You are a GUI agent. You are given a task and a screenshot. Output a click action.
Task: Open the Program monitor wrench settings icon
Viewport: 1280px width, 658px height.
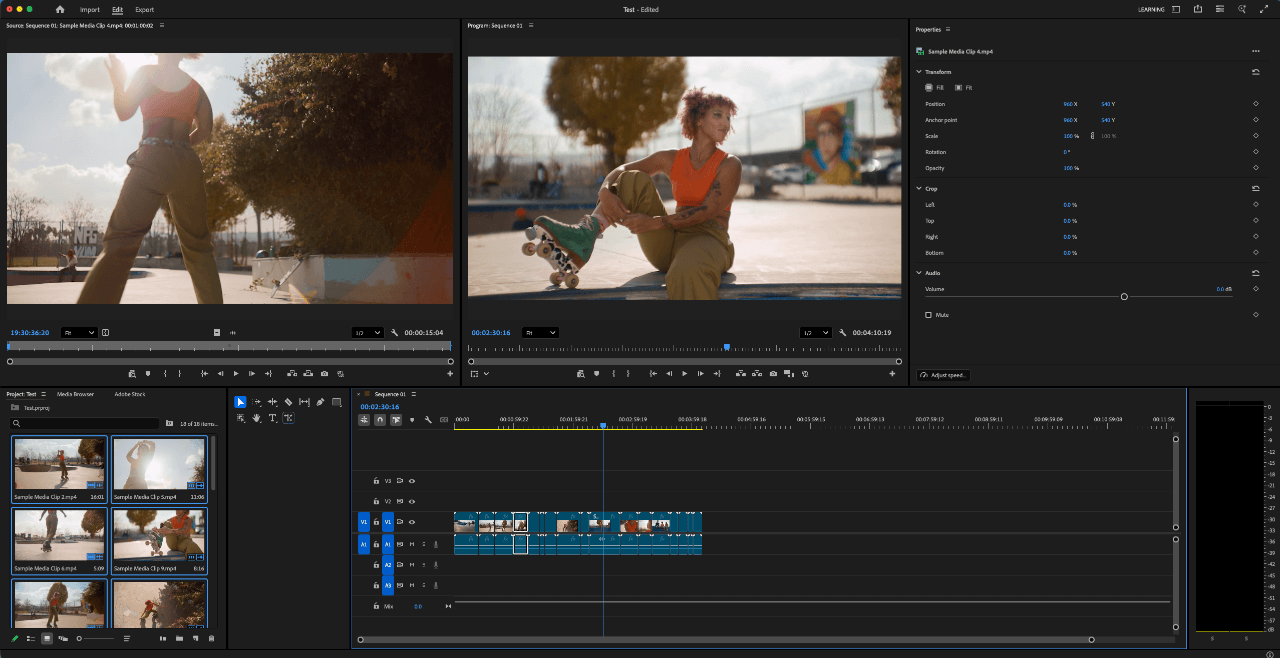[x=842, y=332]
